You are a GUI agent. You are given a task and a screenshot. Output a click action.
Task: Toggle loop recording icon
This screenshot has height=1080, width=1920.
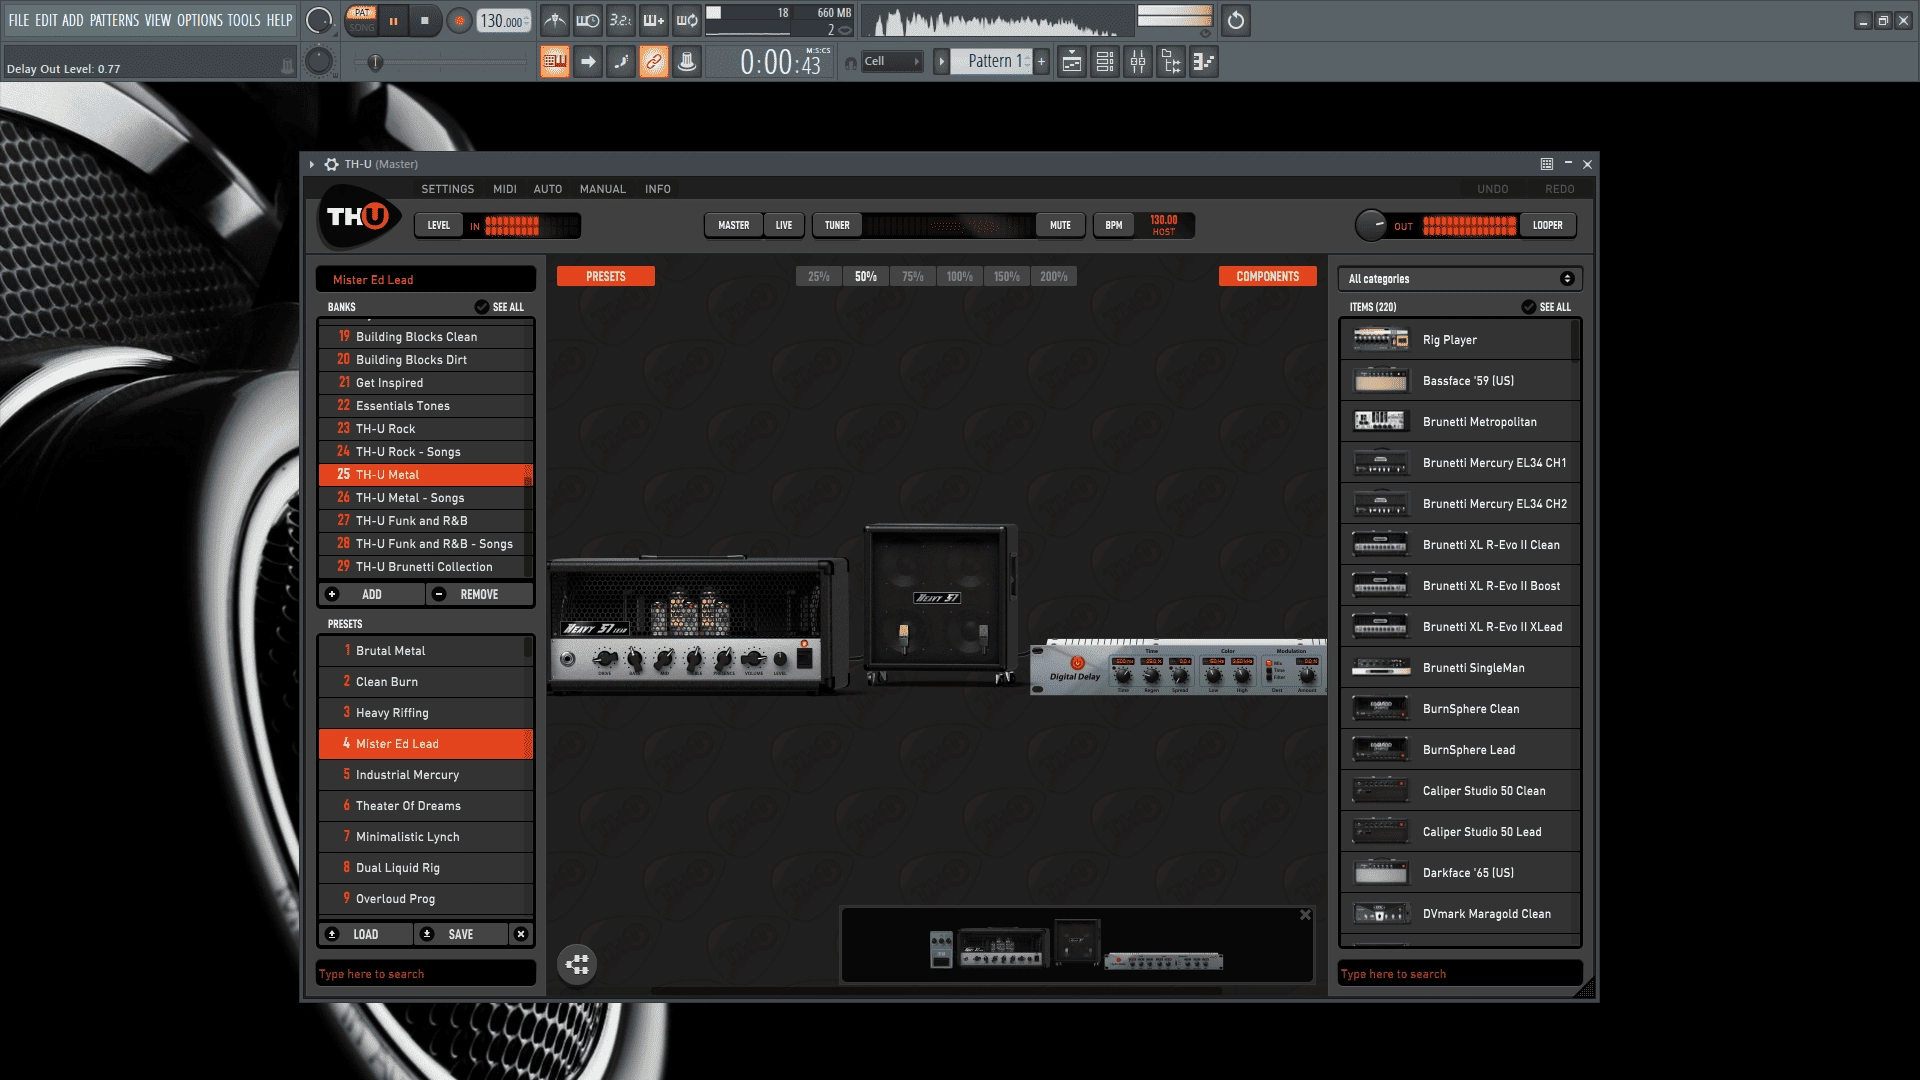687,20
